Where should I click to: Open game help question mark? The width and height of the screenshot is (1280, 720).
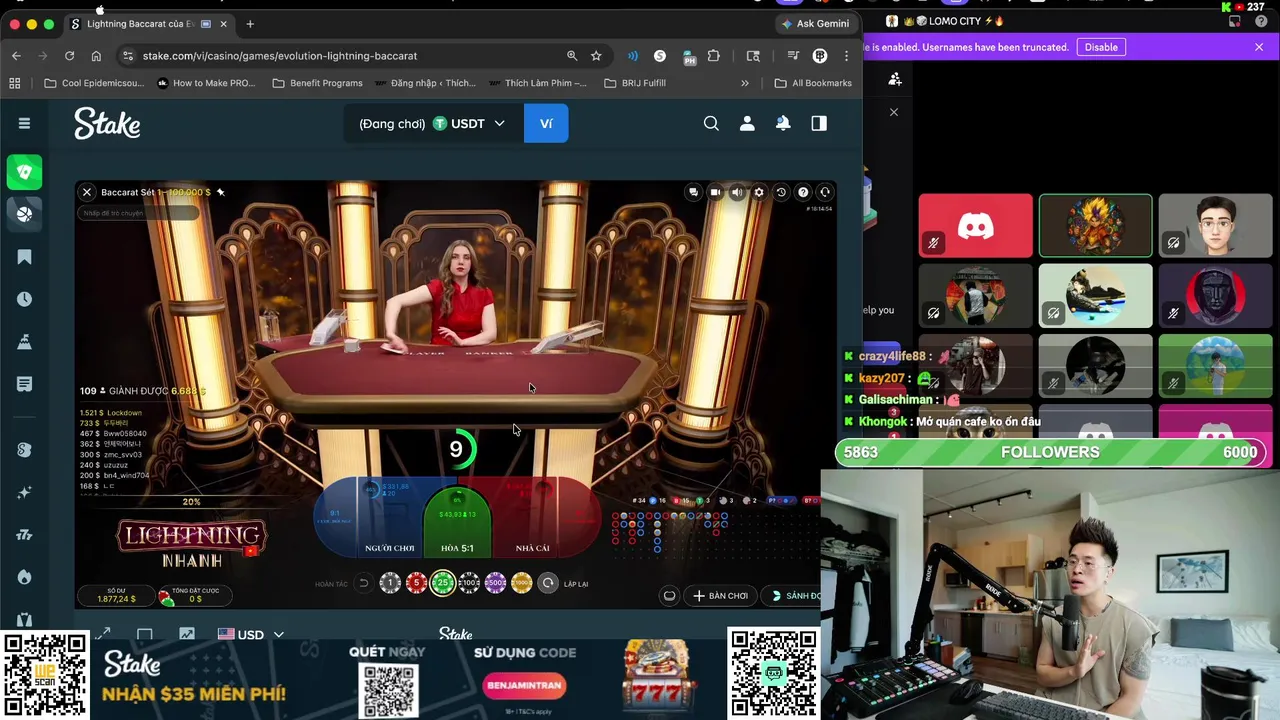pos(803,192)
